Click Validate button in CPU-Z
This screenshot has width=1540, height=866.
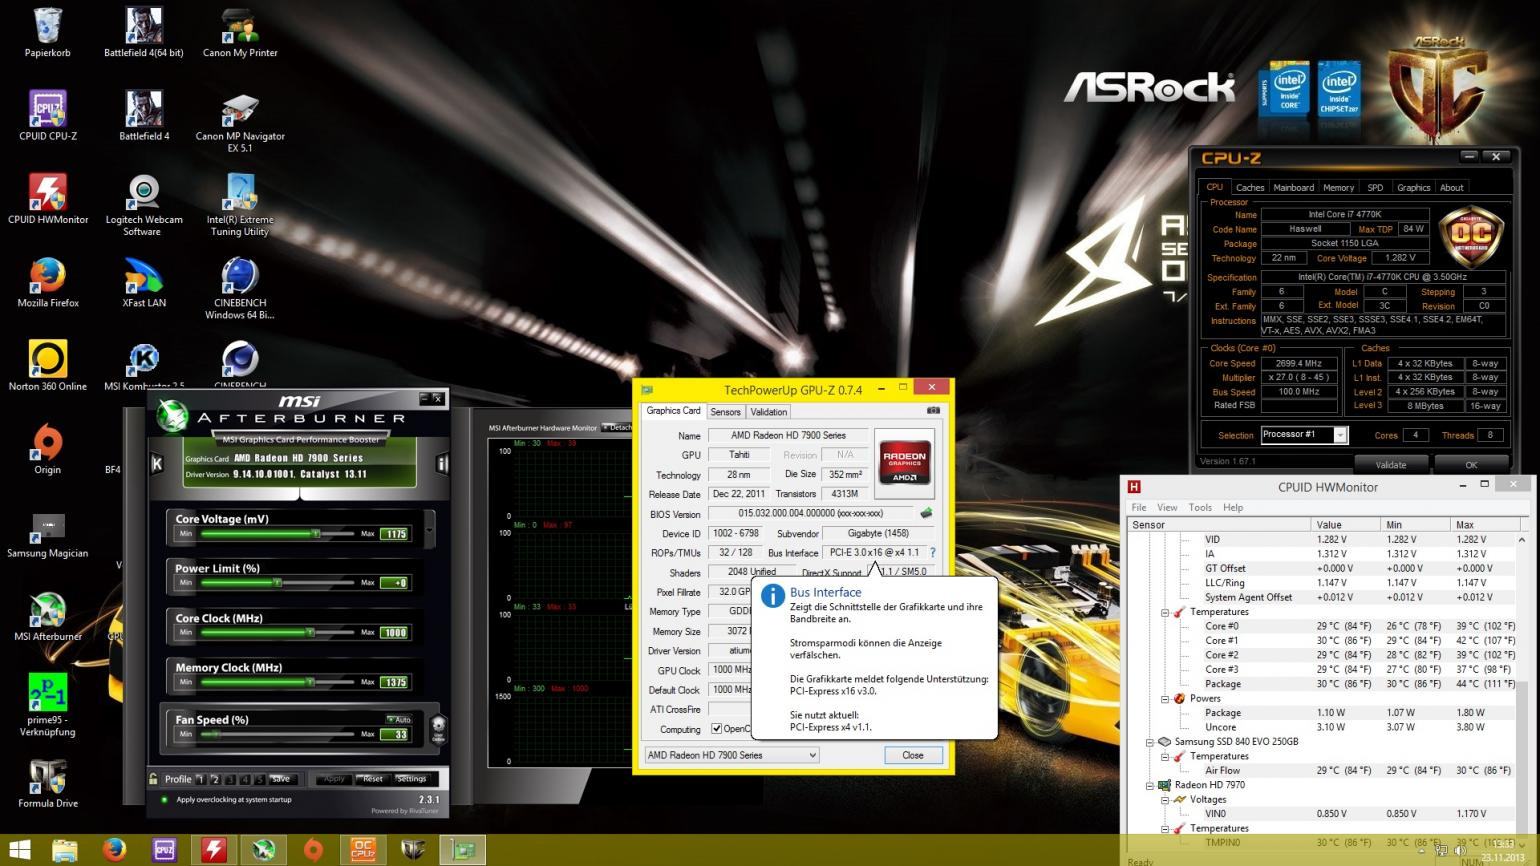click(x=1390, y=465)
